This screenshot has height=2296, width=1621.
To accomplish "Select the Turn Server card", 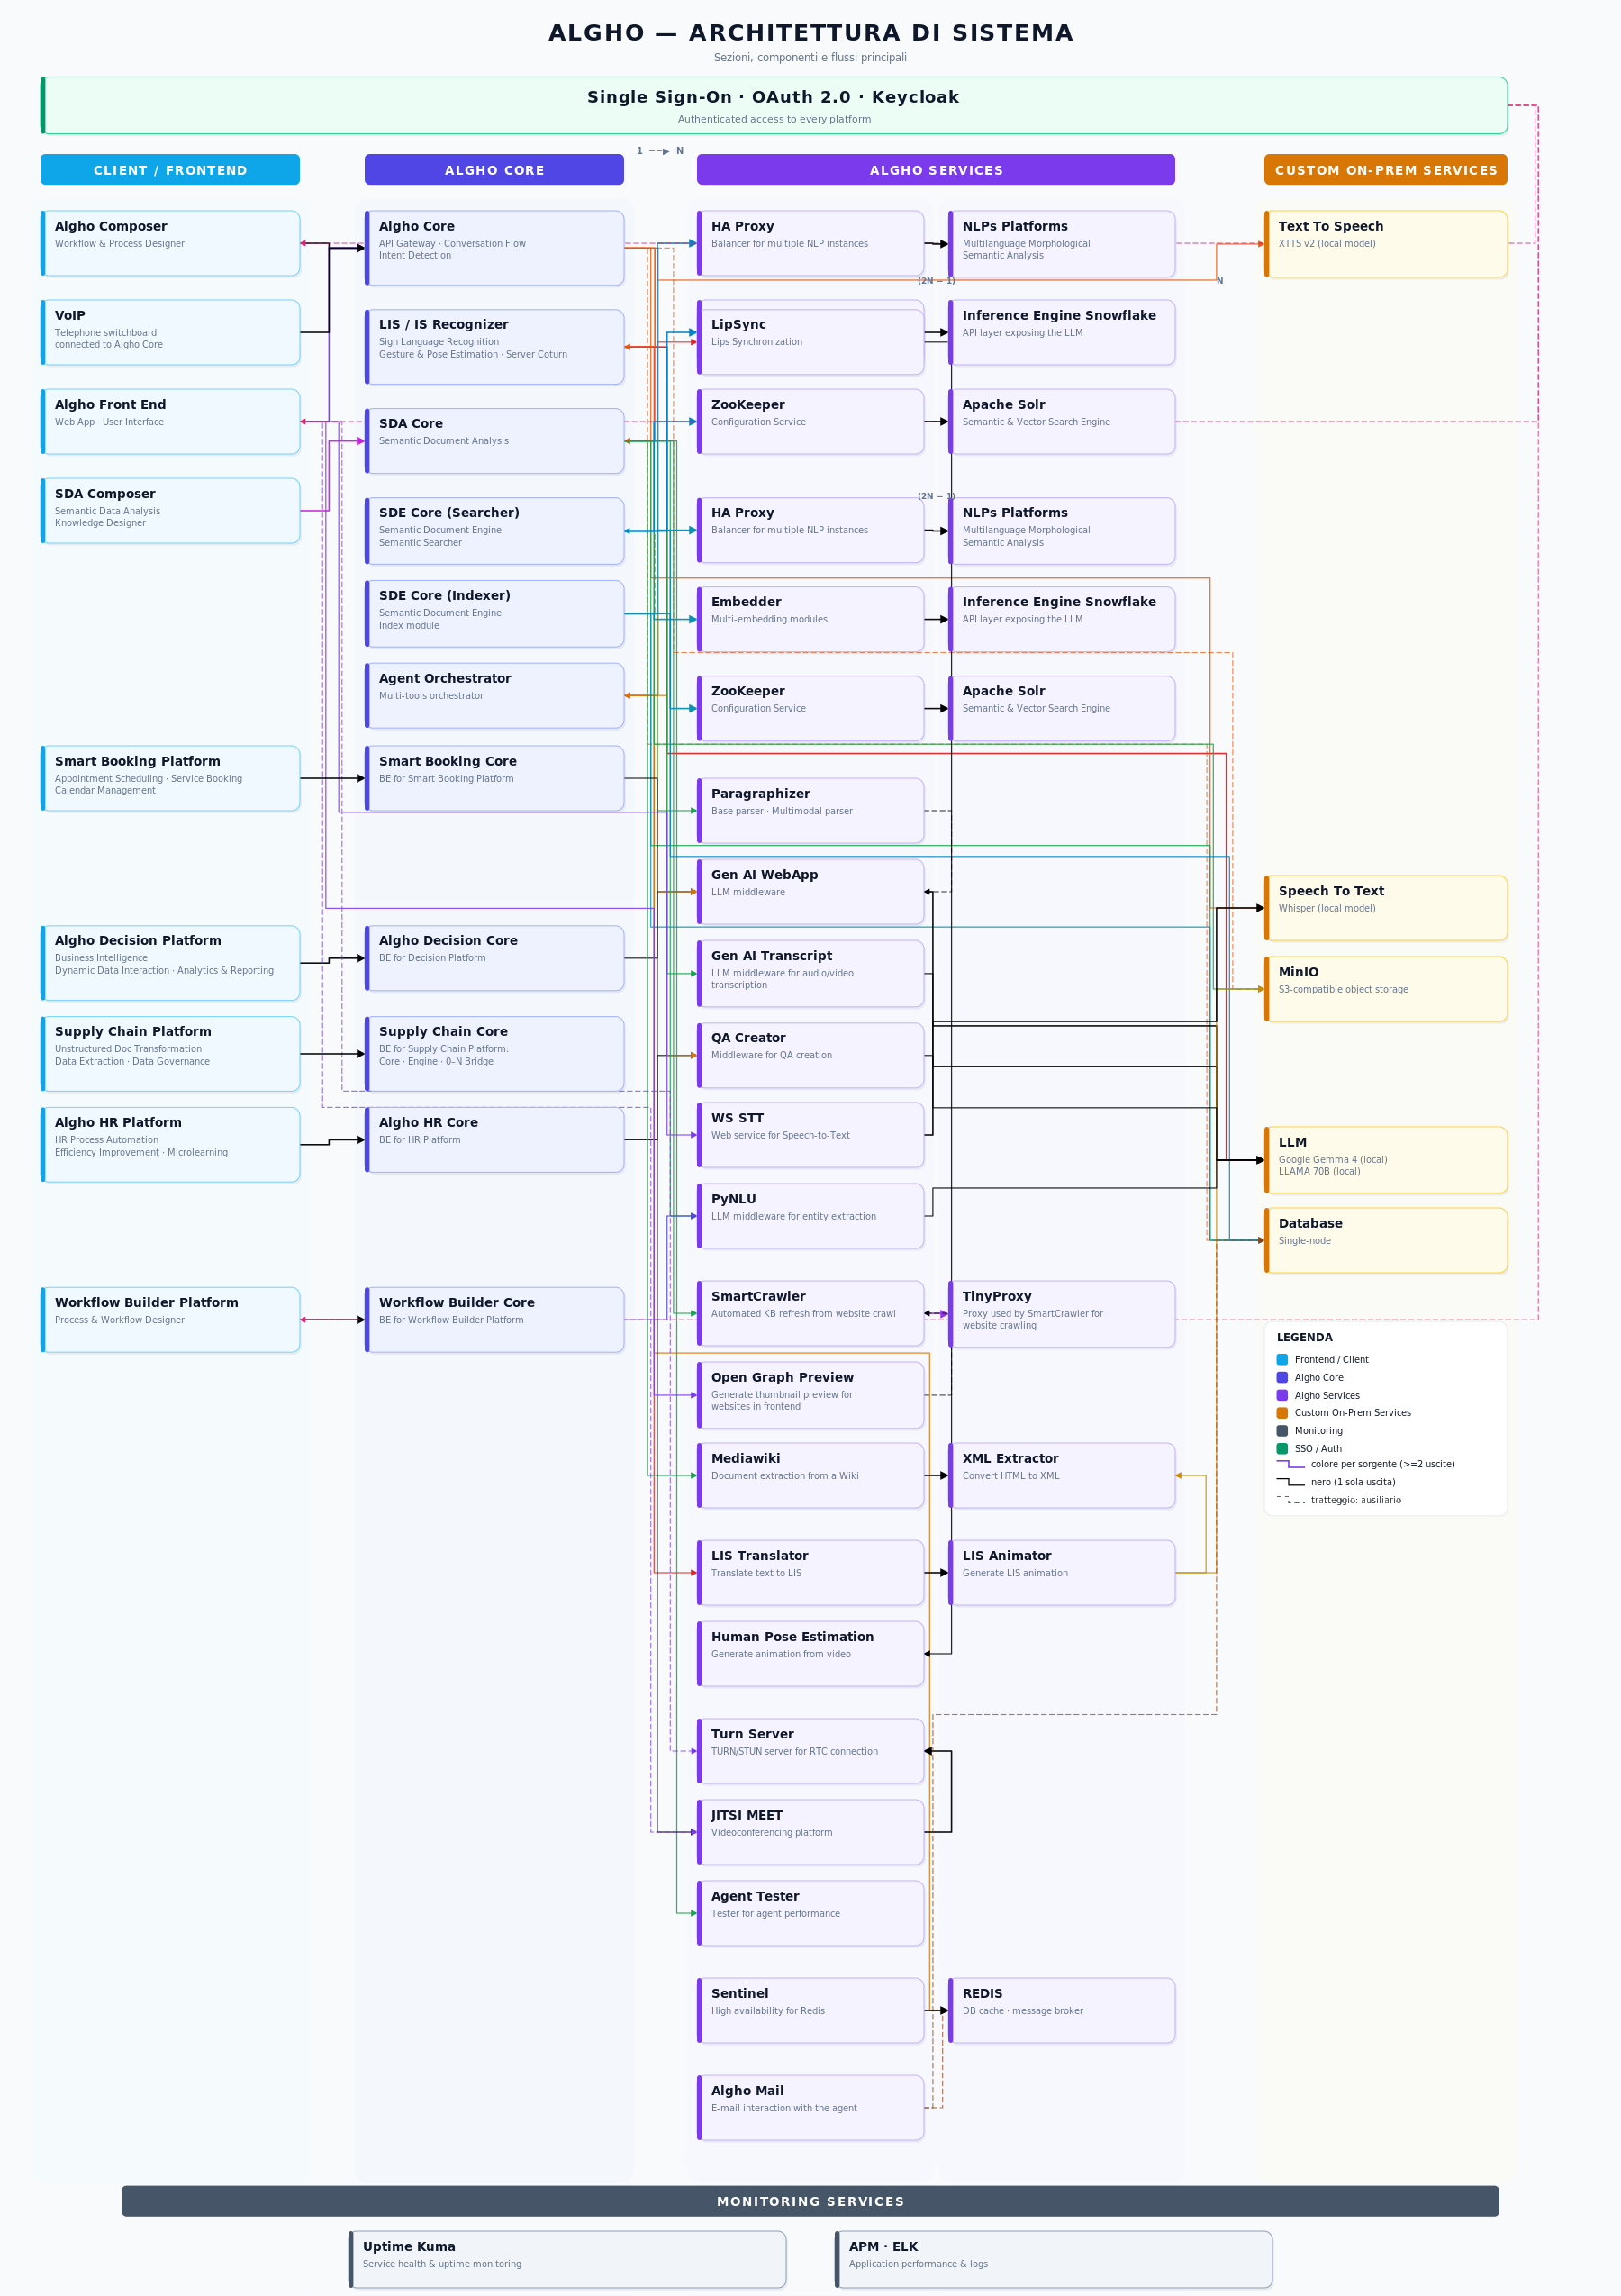I will [x=810, y=1751].
